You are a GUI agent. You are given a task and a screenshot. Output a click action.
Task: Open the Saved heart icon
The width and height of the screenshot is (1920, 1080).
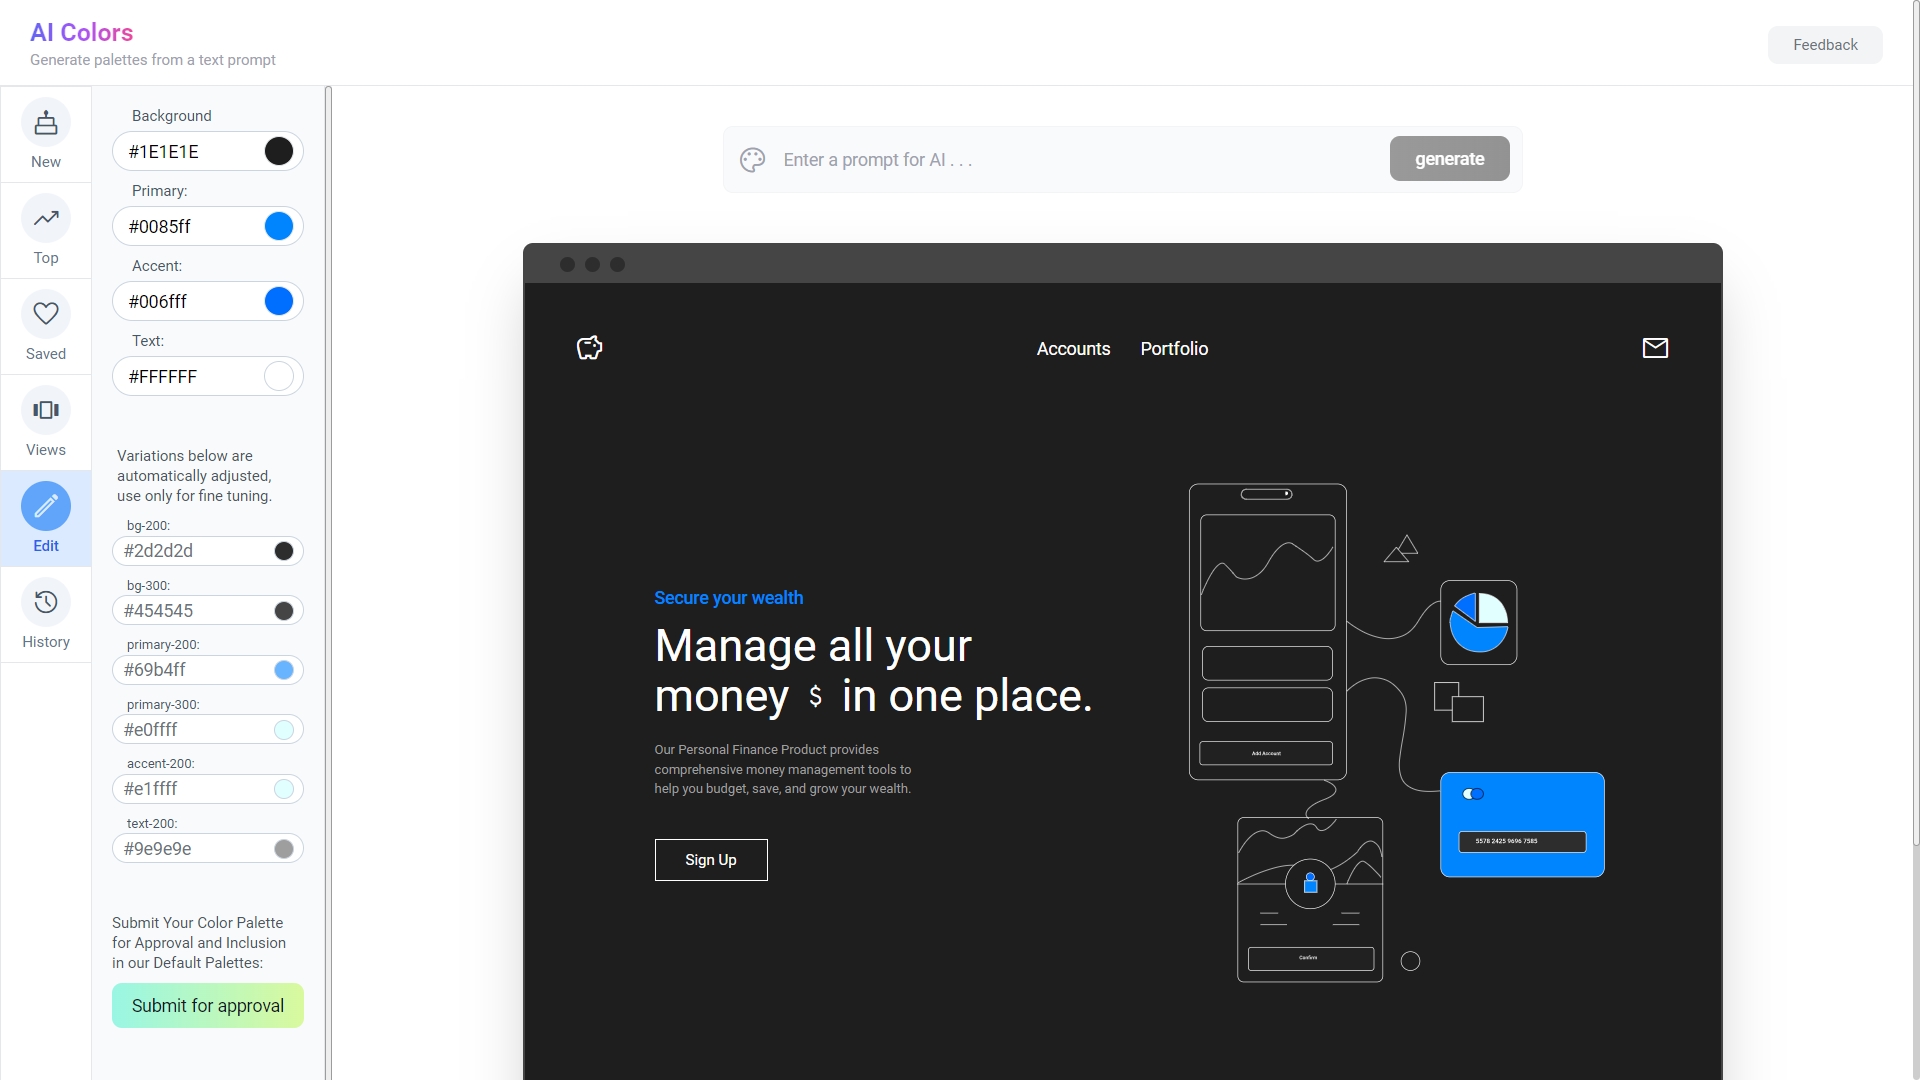pyautogui.click(x=46, y=315)
